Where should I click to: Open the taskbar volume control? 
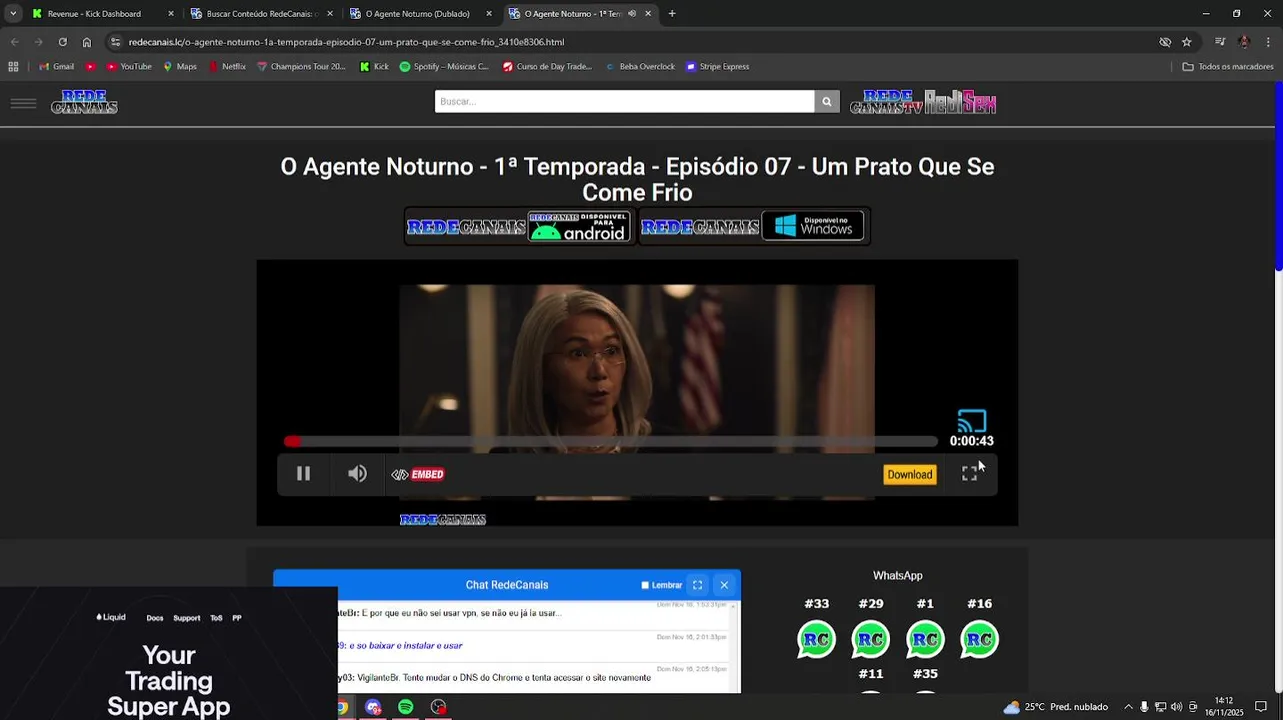click(1176, 707)
